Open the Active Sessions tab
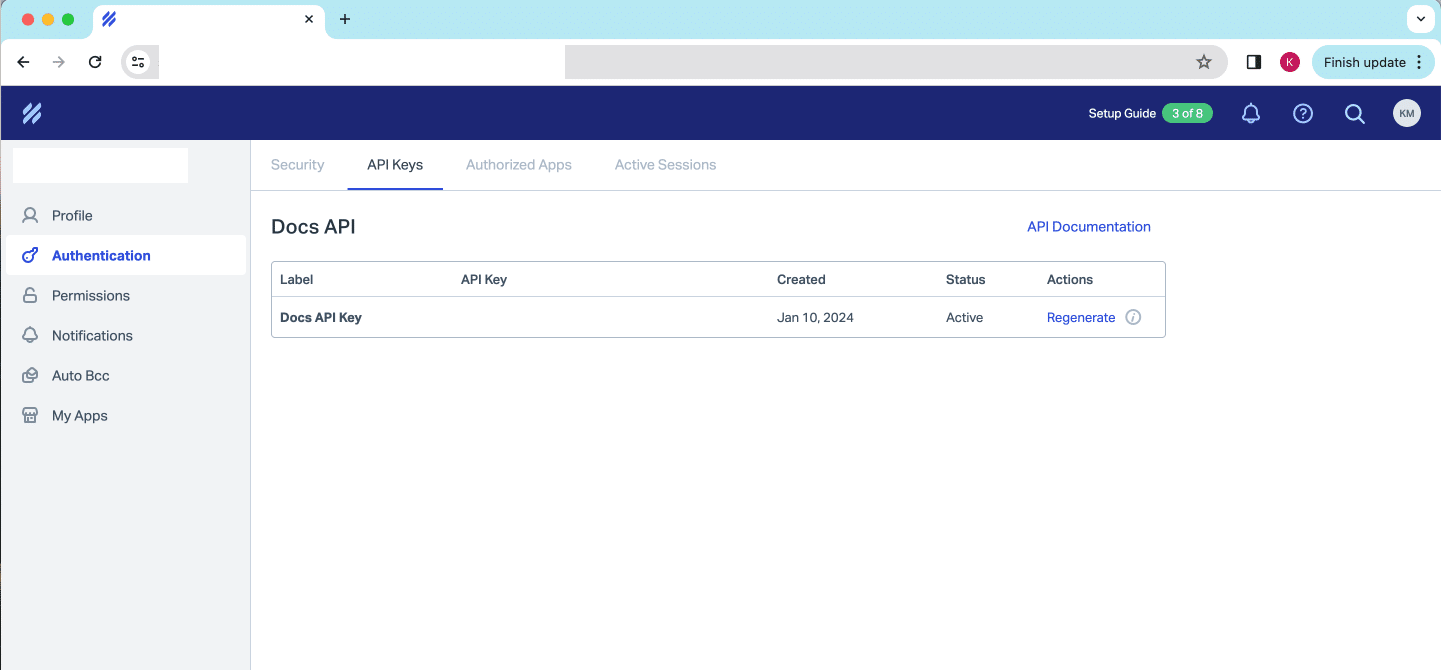Viewport: 1441px width, 670px height. click(665, 165)
